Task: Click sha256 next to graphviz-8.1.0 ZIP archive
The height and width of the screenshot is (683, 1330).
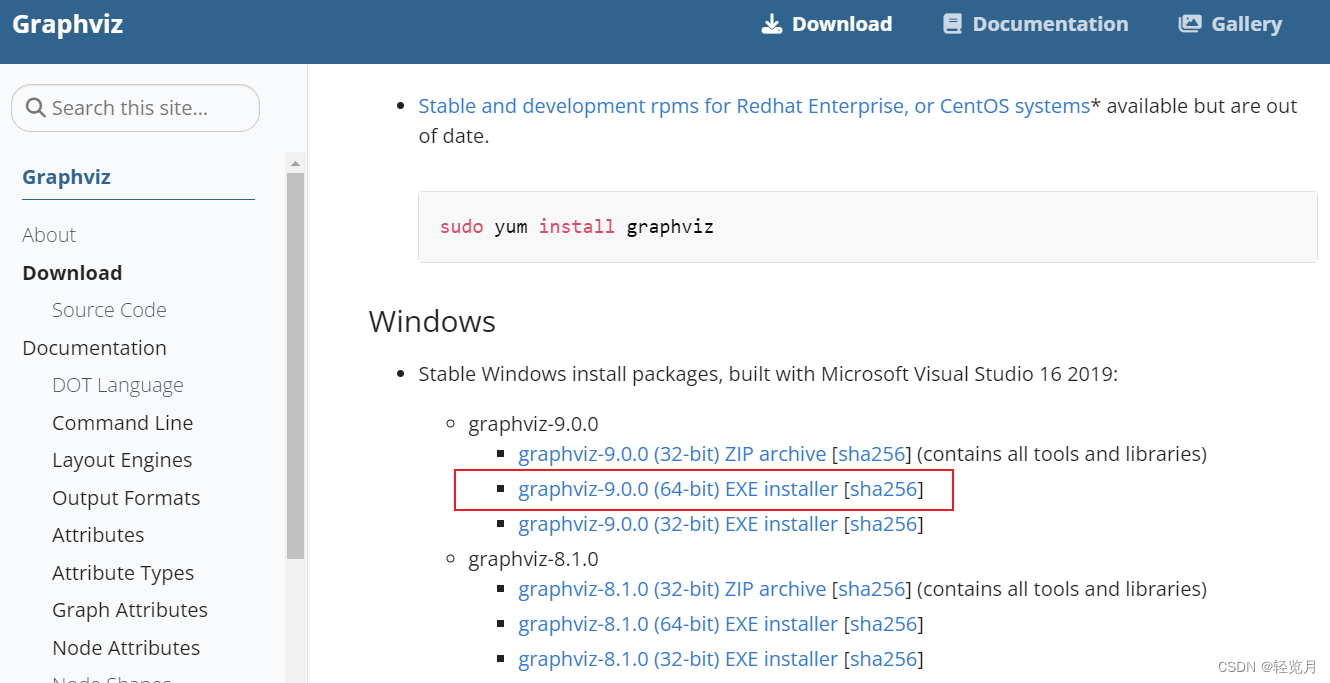Action: click(871, 589)
